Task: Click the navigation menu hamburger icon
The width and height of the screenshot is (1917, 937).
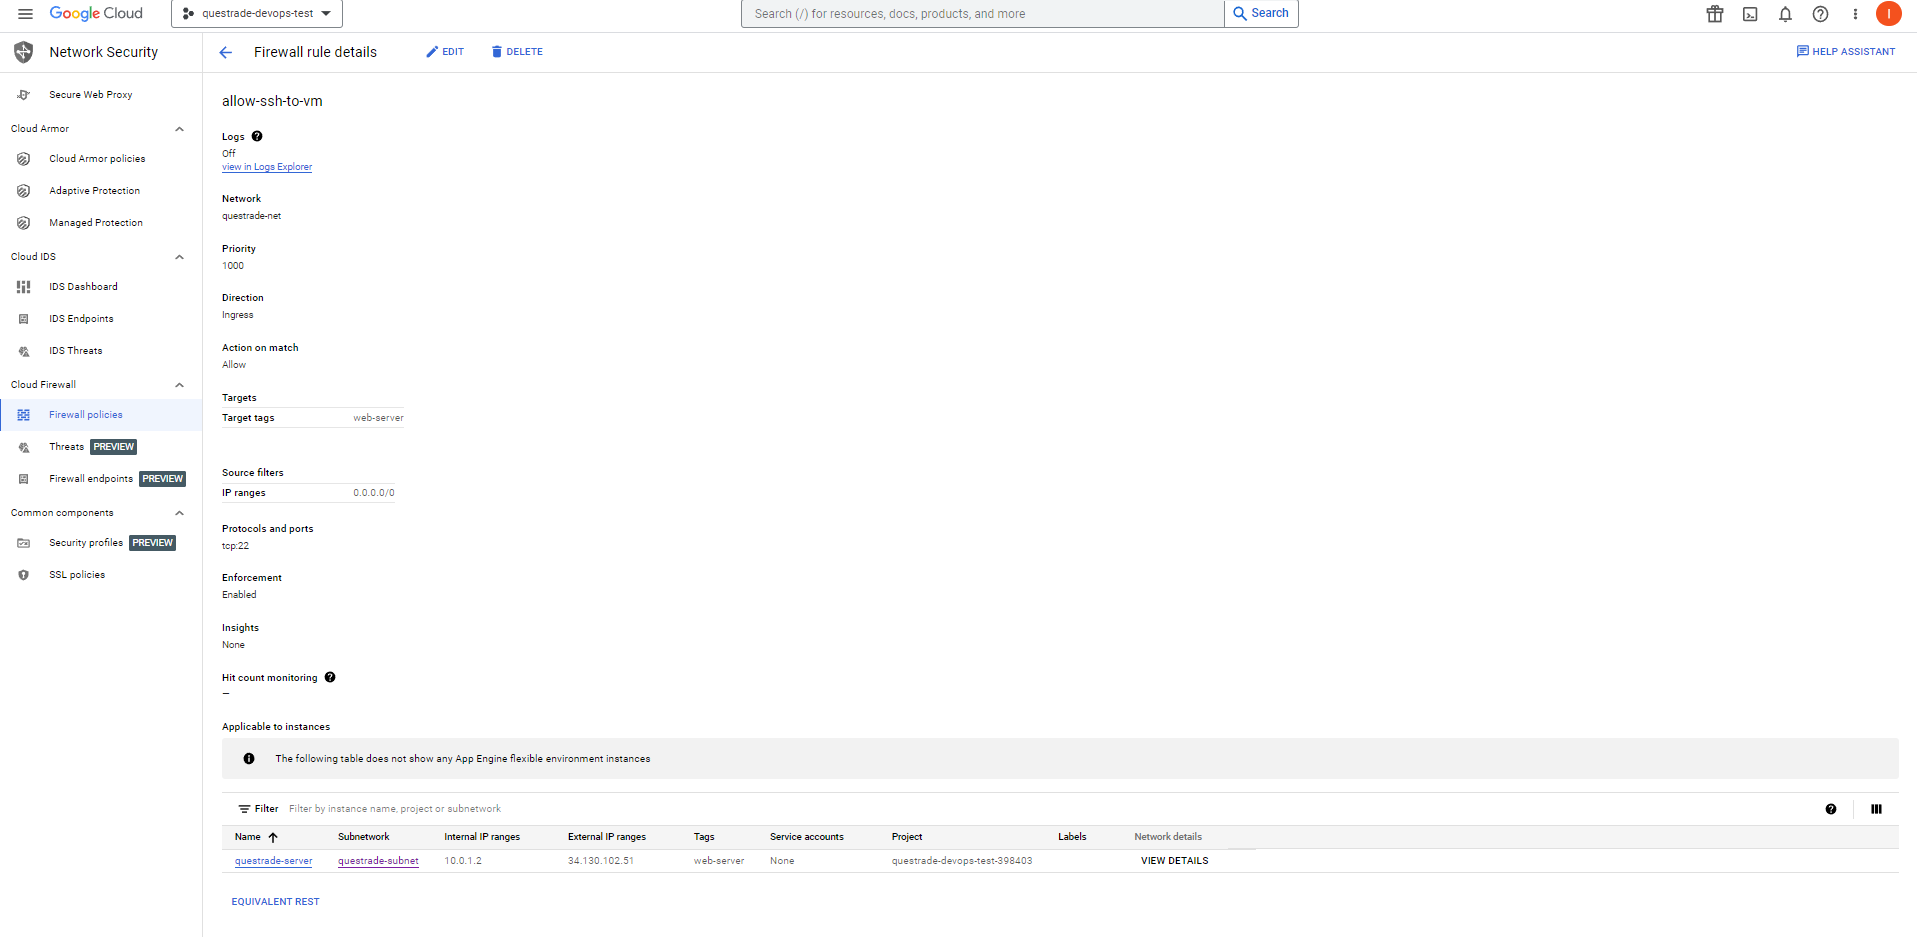Action: [x=25, y=13]
